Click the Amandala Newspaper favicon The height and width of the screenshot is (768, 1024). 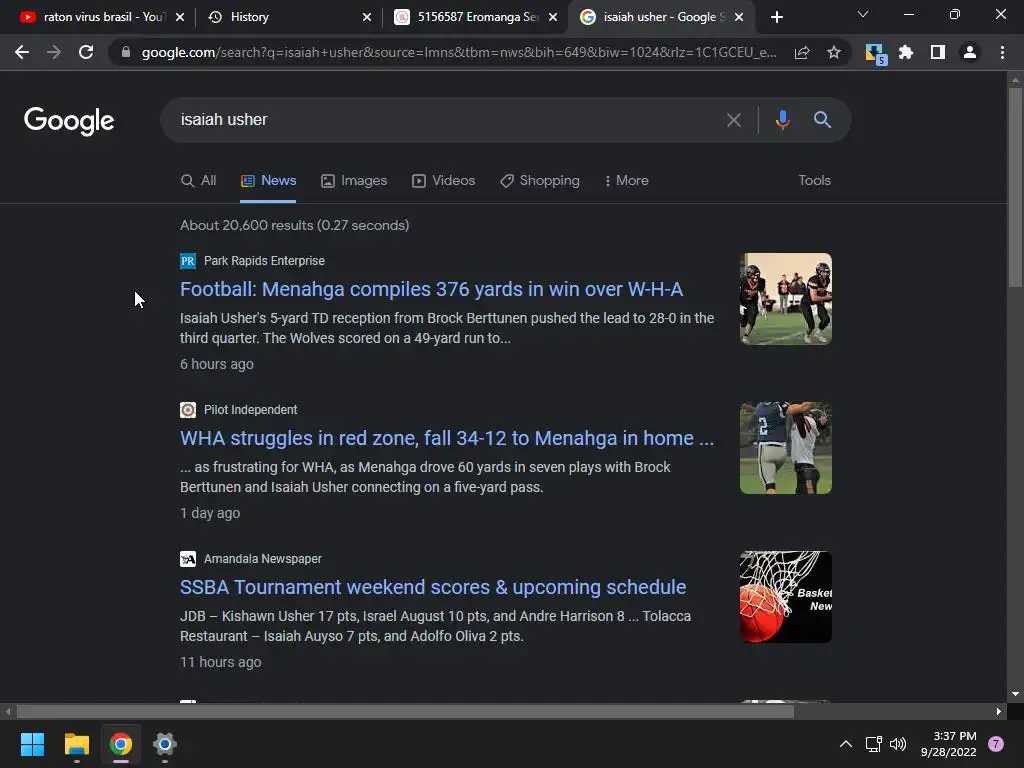point(188,559)
